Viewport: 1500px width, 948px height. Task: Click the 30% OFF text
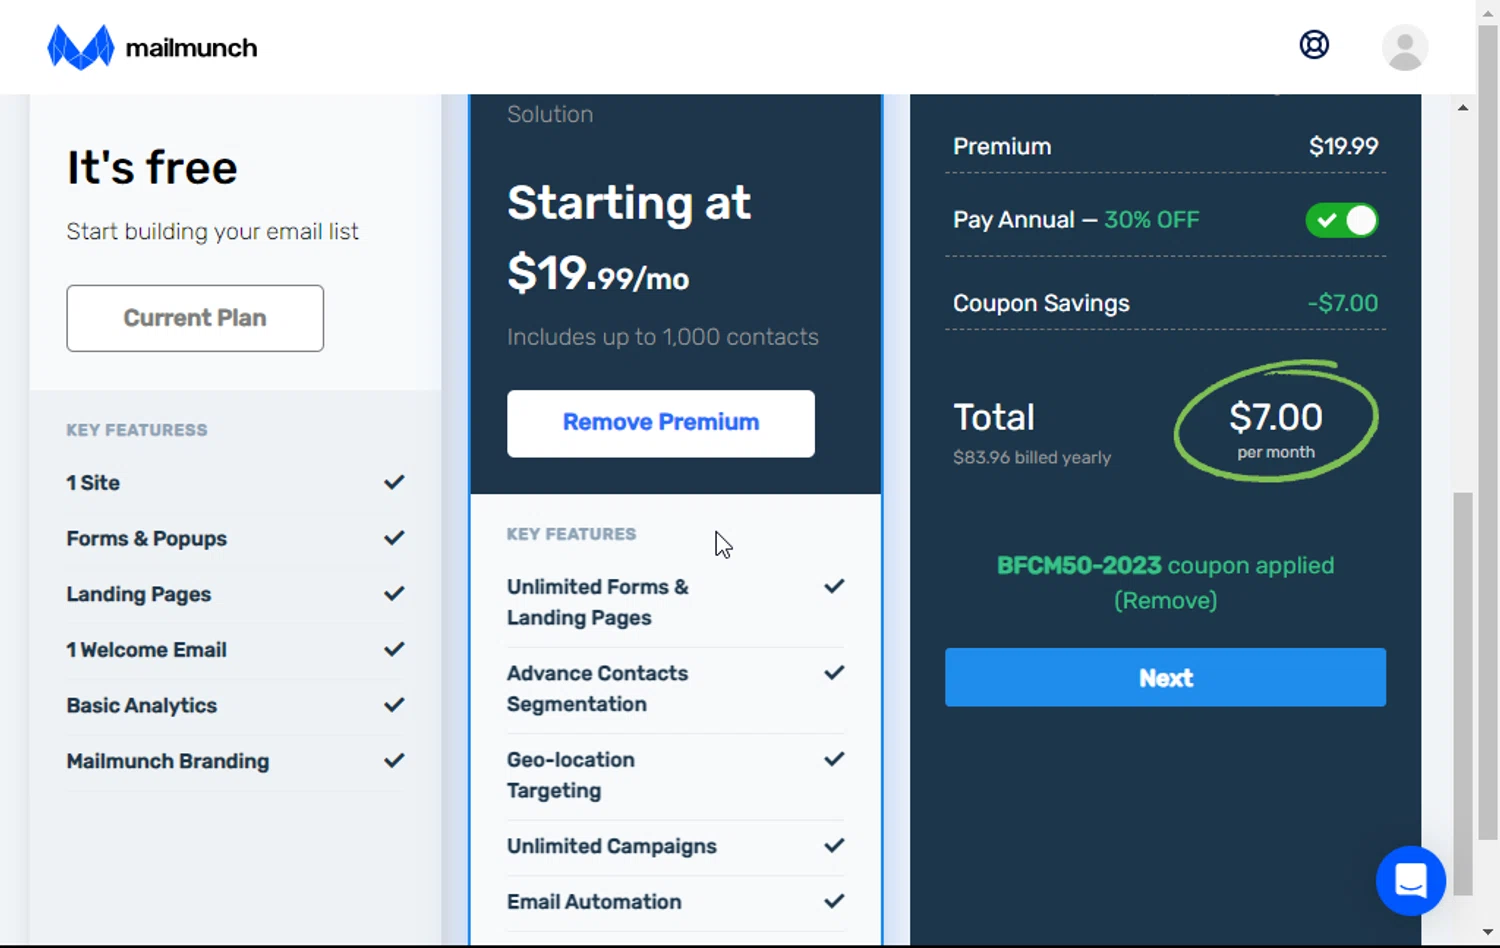(1151, 220)
